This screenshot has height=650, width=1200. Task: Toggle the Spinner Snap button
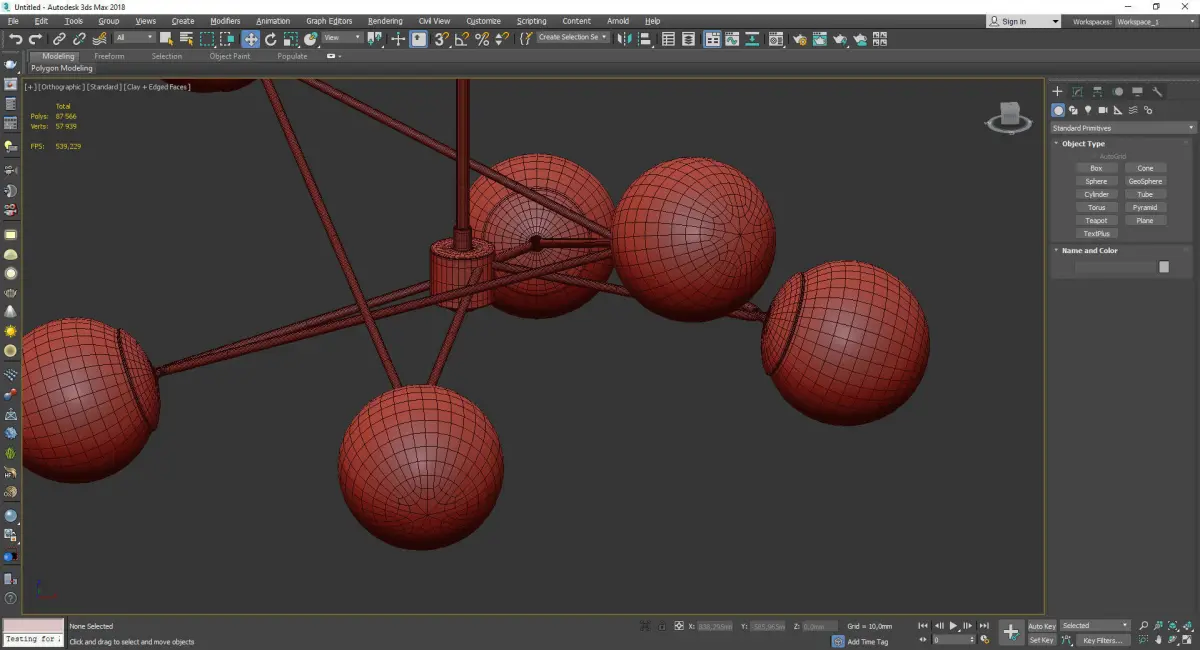503,39
